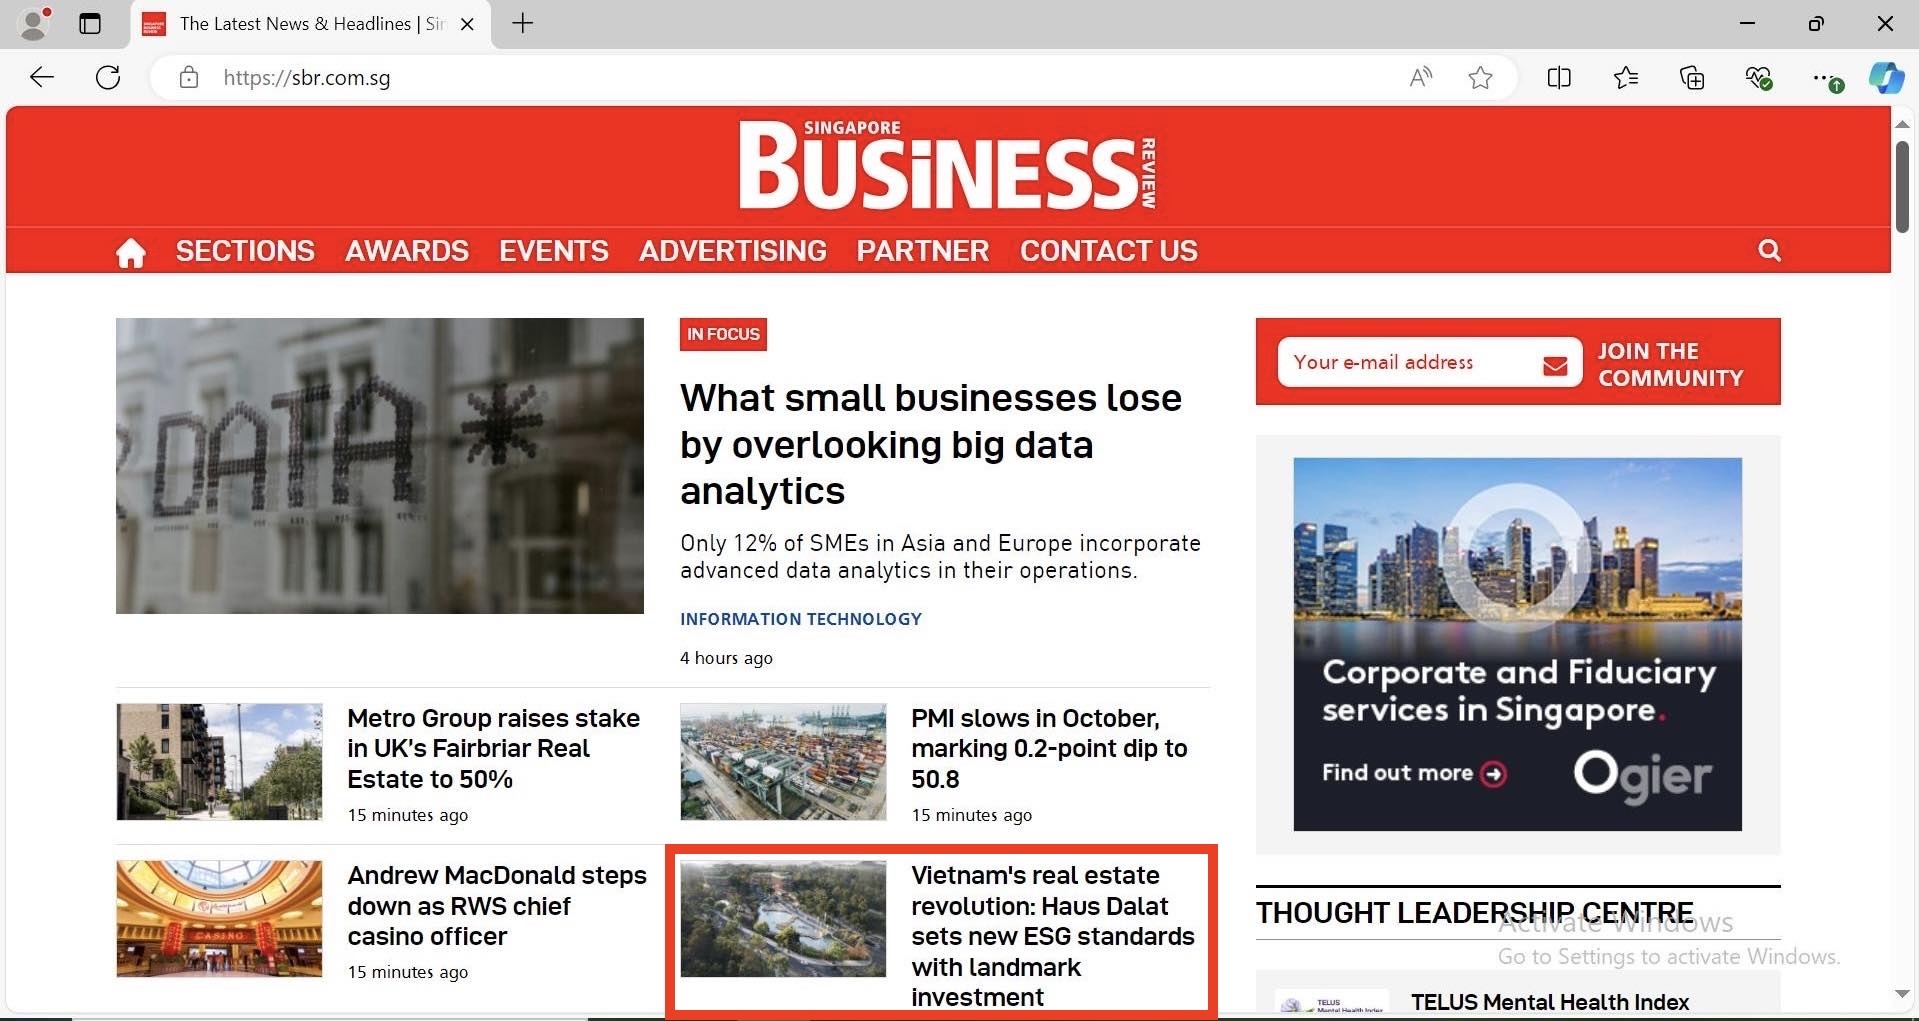Image resolution: width=1919 pixels, height=1021 pixels.
Task: Add page to favorites star icon
Action: coord(1480,78)
